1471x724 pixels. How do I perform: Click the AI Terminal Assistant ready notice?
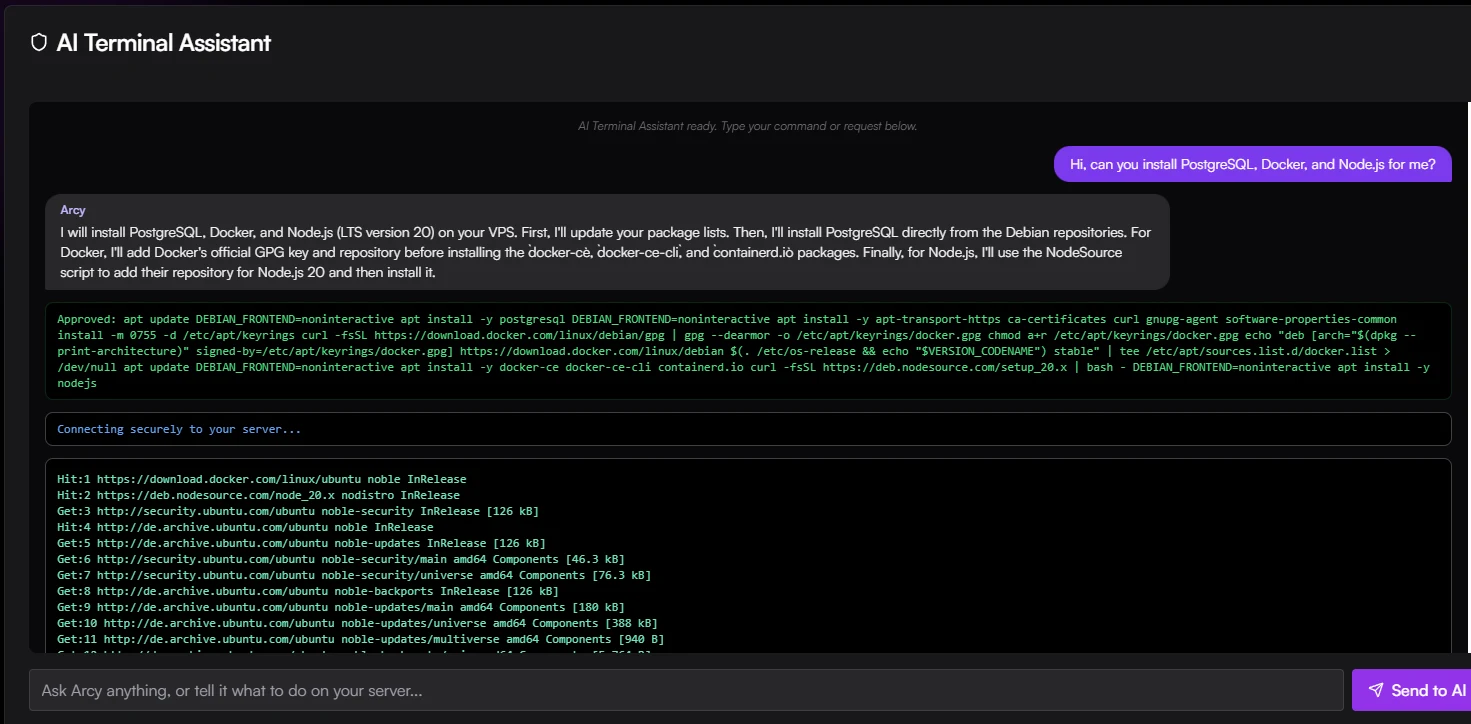click(748, 126)
